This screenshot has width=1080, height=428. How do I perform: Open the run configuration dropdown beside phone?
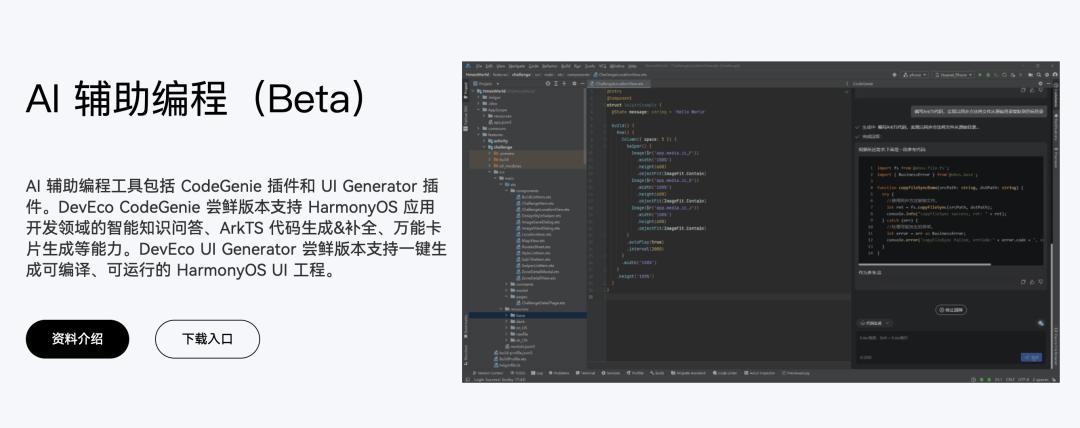click(953, 74)
